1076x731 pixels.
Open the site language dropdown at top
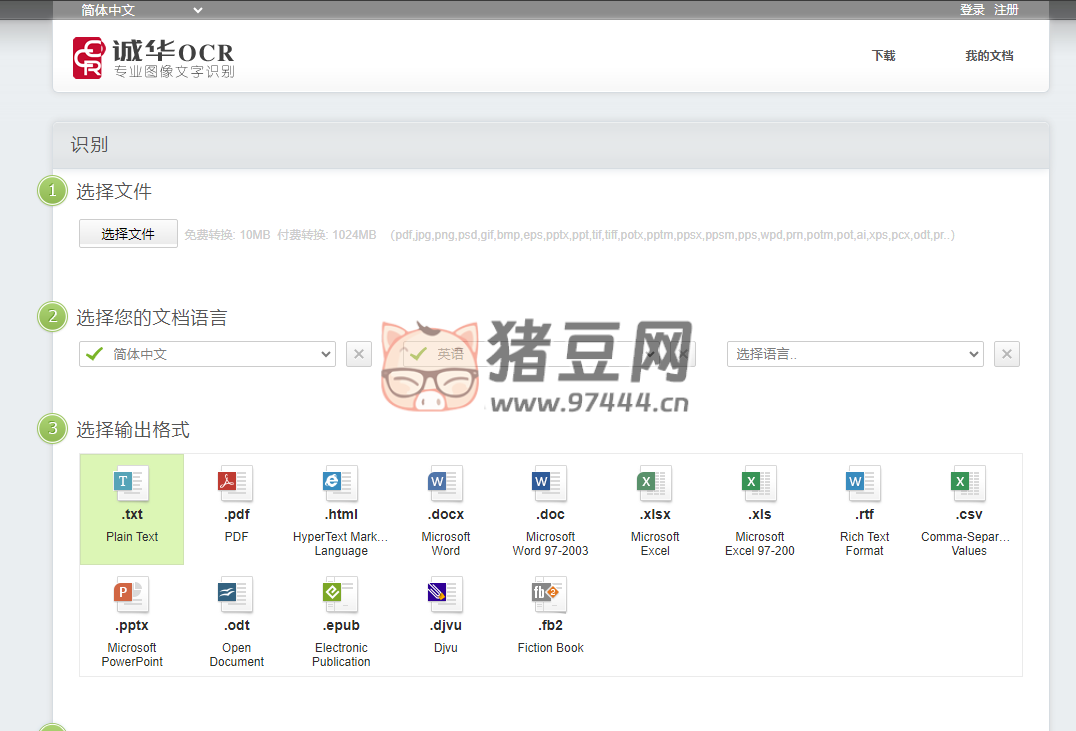[x=140, y=9]
